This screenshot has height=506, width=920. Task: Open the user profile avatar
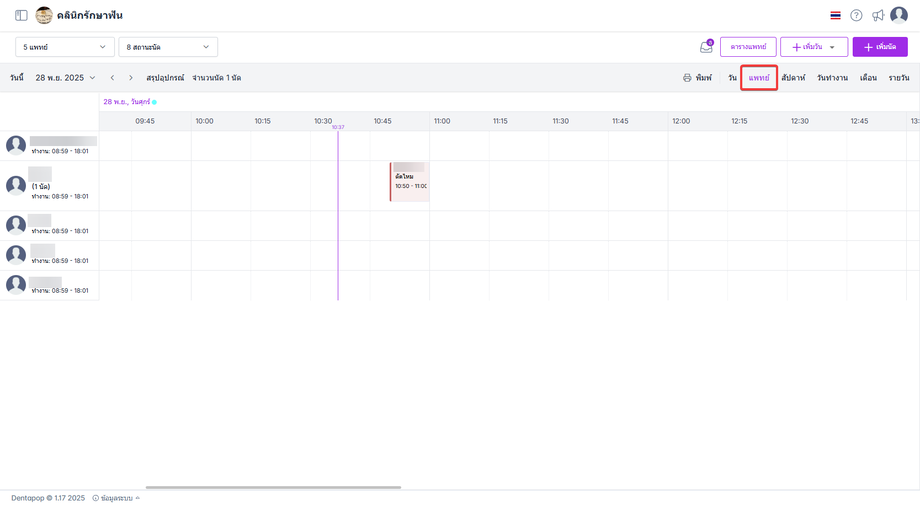pyautogui.click(x=899, y=15)
